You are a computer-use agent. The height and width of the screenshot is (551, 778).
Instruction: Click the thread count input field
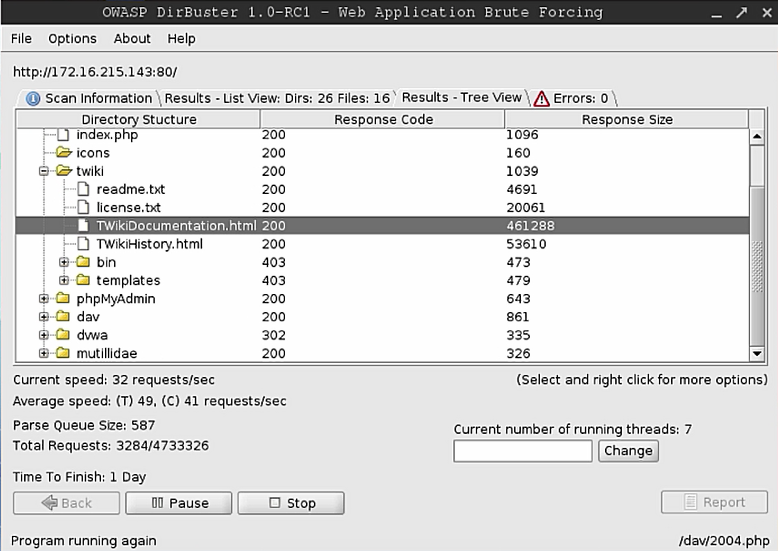[523, 451]
